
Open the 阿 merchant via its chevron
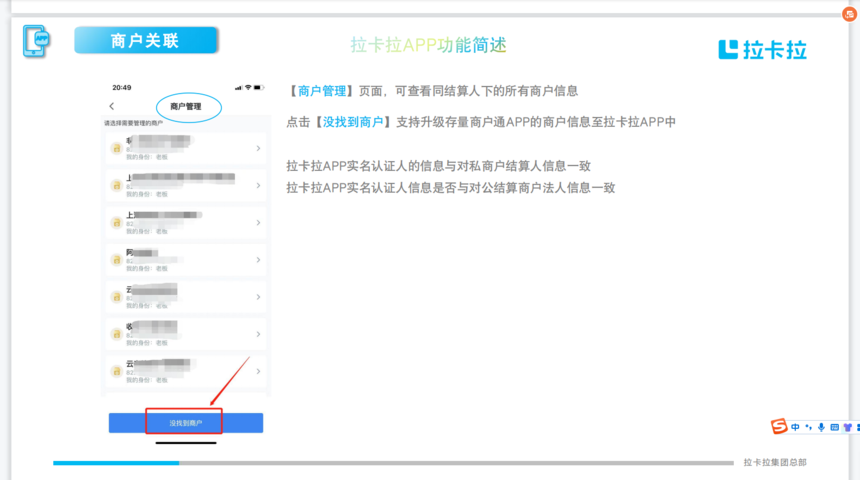(258, 259)
